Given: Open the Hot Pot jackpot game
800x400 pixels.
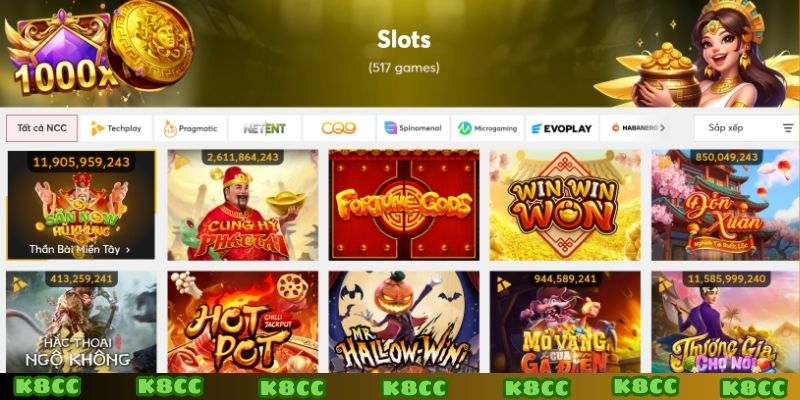Looking at the screenshot, I should click(242, 322).
